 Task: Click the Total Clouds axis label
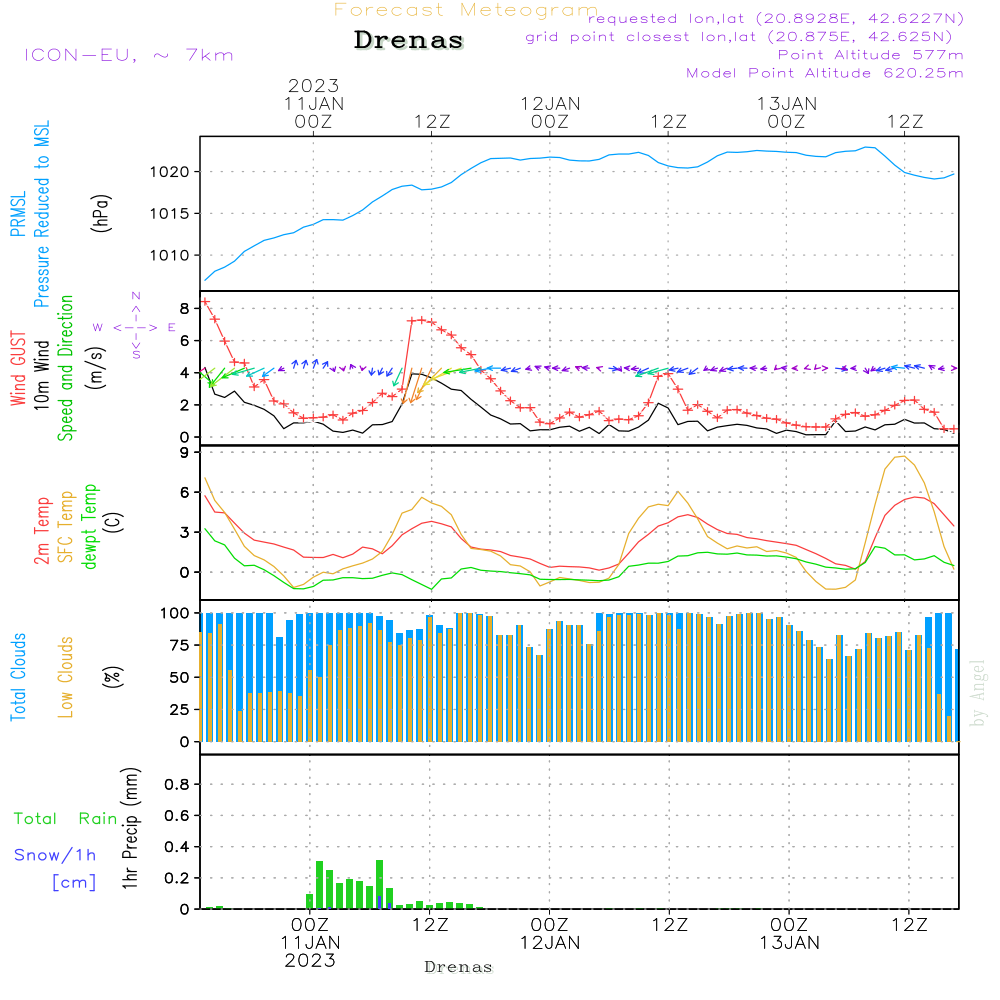pyautogui.click(x=18, y=677)
